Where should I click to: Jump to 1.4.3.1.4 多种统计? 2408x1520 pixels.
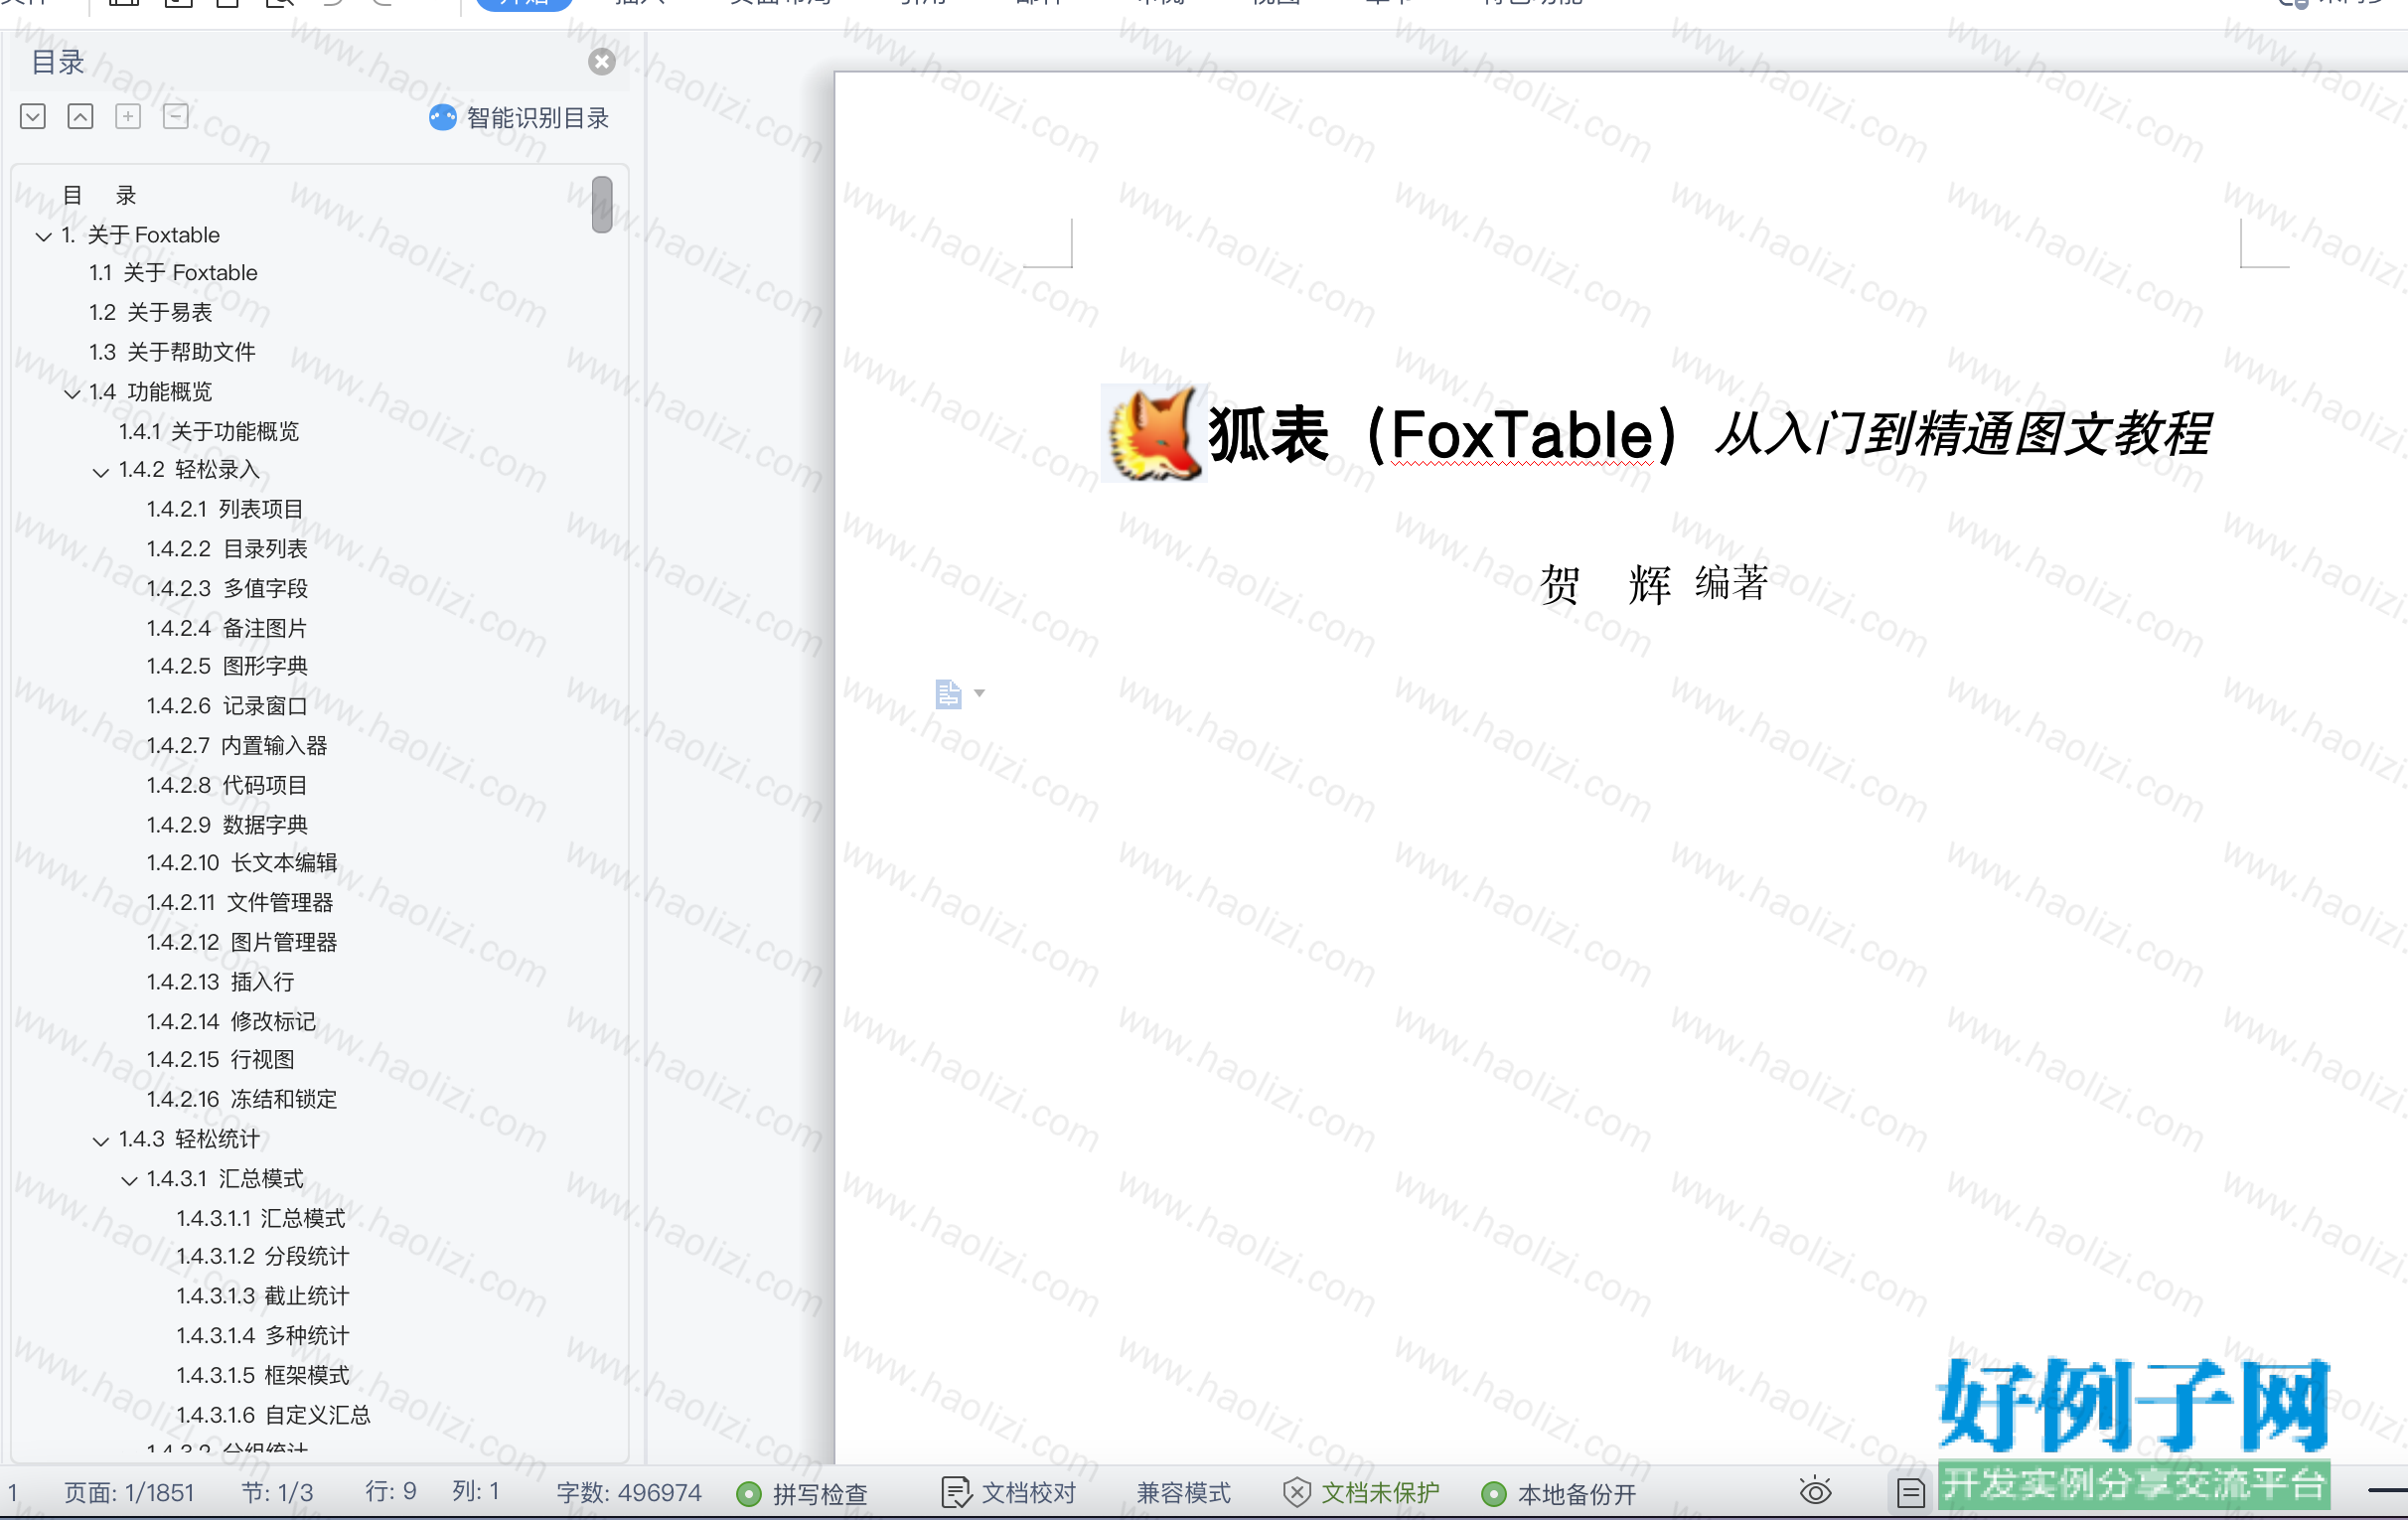click(x=263, y=1337)
